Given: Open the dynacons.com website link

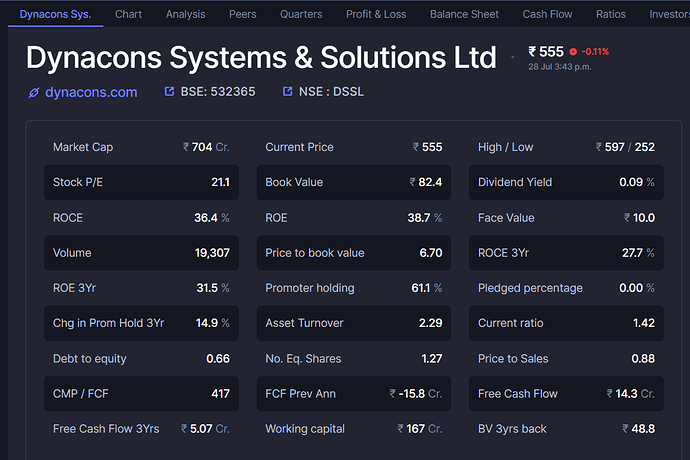Looking at the screenshot, I should click(91, 93).
